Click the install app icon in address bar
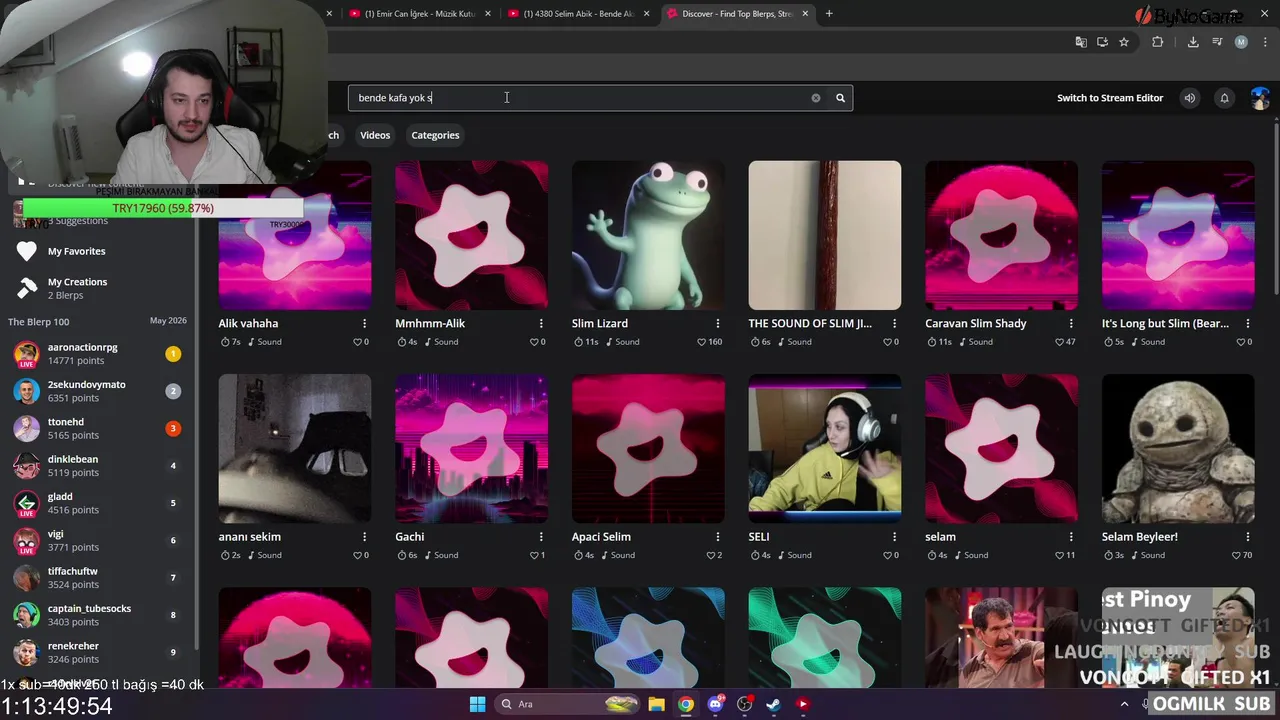Viewport: 1280px width, 720px height. pos(1102,42)
